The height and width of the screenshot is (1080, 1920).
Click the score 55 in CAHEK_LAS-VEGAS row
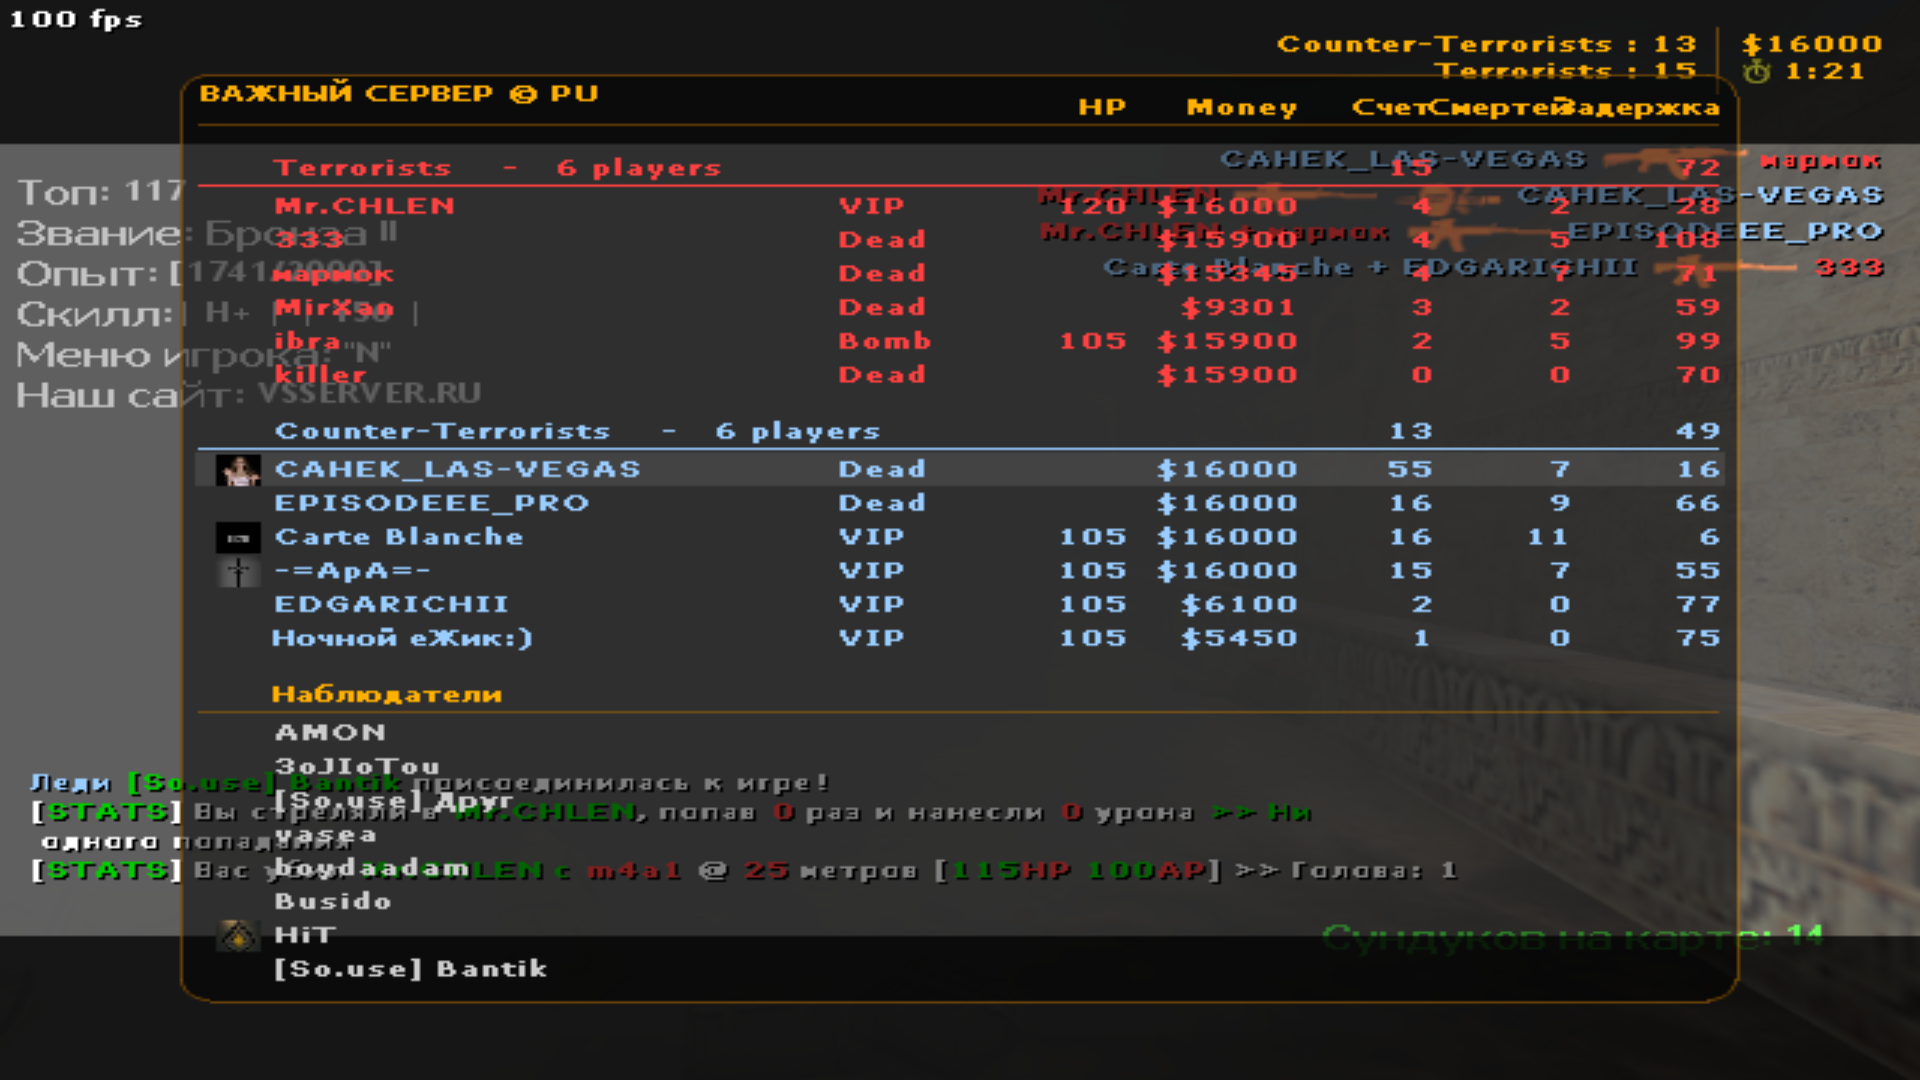pos(1410,469)
